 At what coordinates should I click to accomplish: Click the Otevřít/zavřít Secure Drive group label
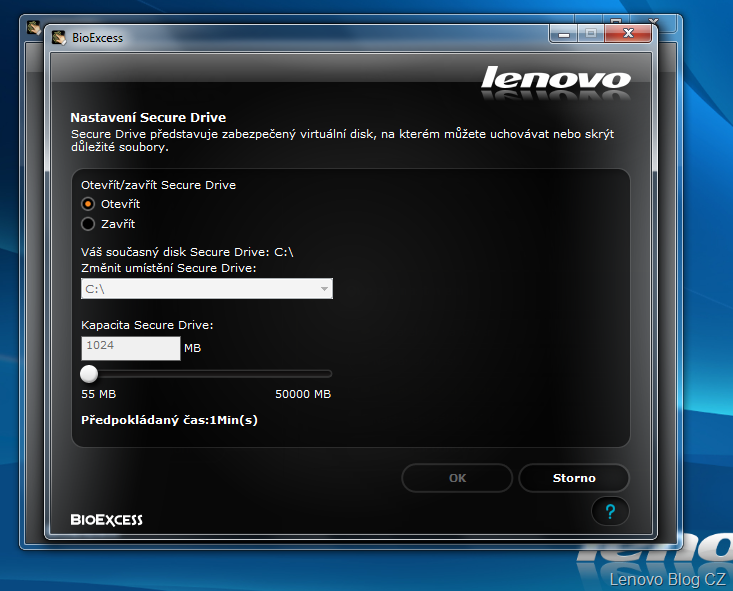(158, 185)
